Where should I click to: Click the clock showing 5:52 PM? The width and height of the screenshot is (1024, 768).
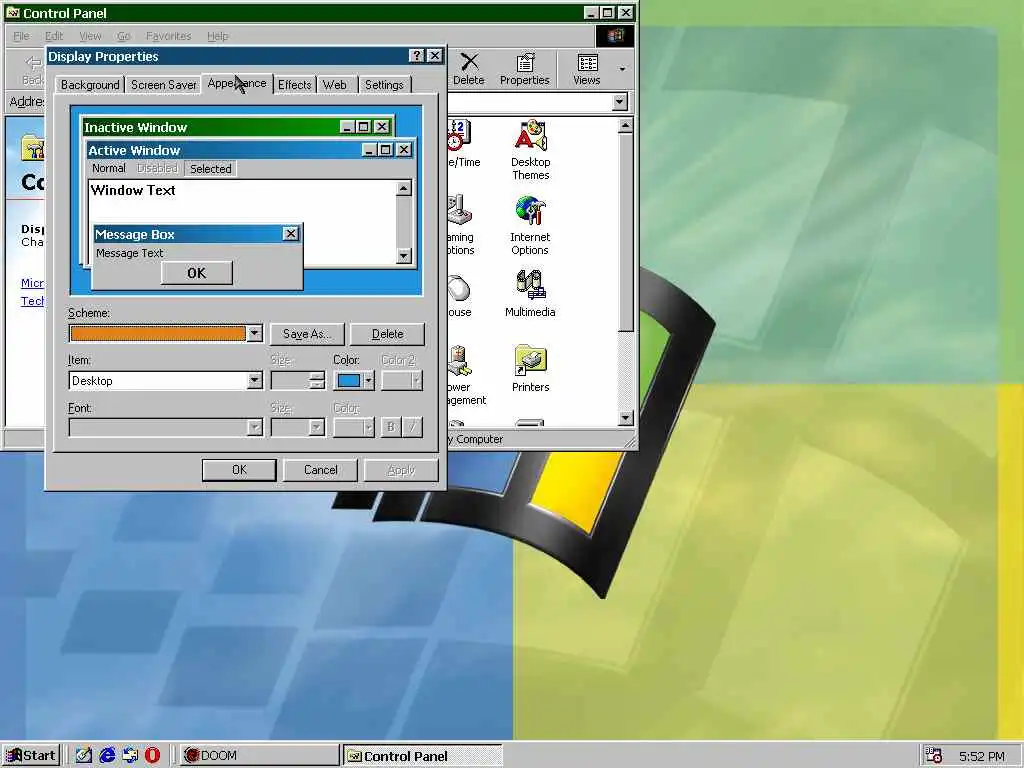pos(982,756)
